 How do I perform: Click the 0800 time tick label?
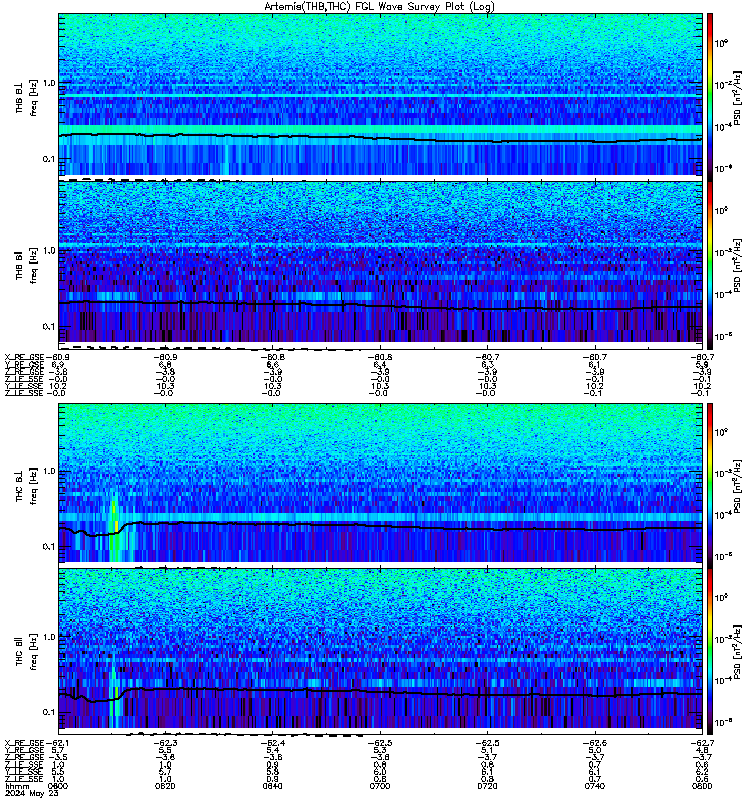click(x=702, y=786)
